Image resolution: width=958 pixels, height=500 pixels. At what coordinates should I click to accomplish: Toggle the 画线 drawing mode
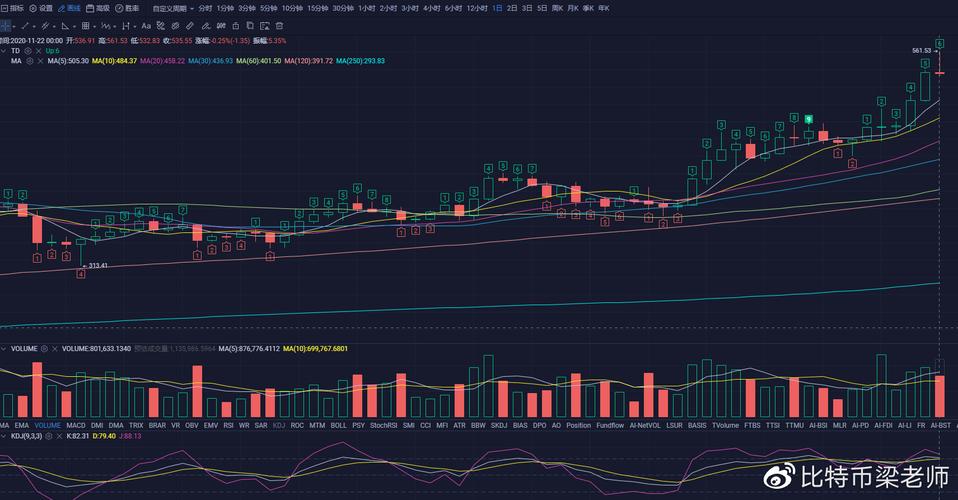pyautogui.click(x=69, y=9)
